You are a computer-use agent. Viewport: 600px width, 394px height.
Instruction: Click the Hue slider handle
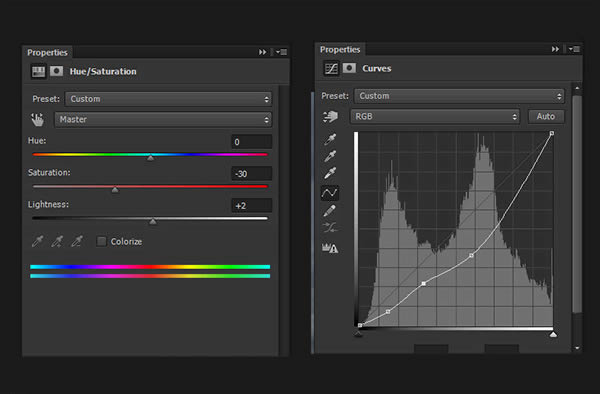point(150,158)
